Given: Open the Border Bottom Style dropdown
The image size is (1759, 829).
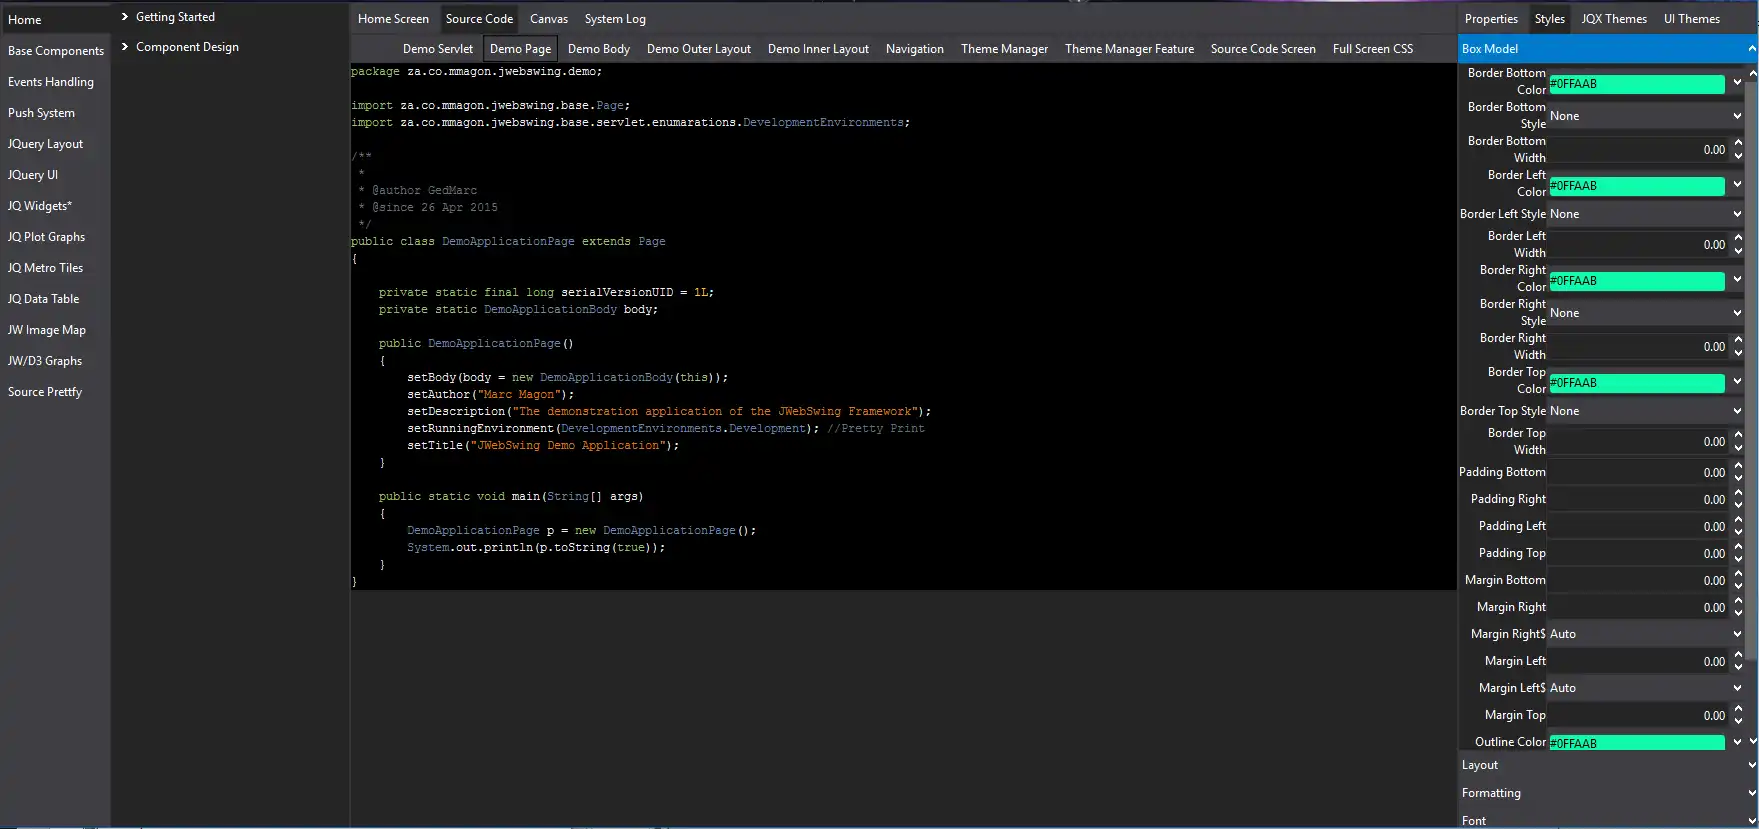Looking at the screenshot, I should [1645, 116].
